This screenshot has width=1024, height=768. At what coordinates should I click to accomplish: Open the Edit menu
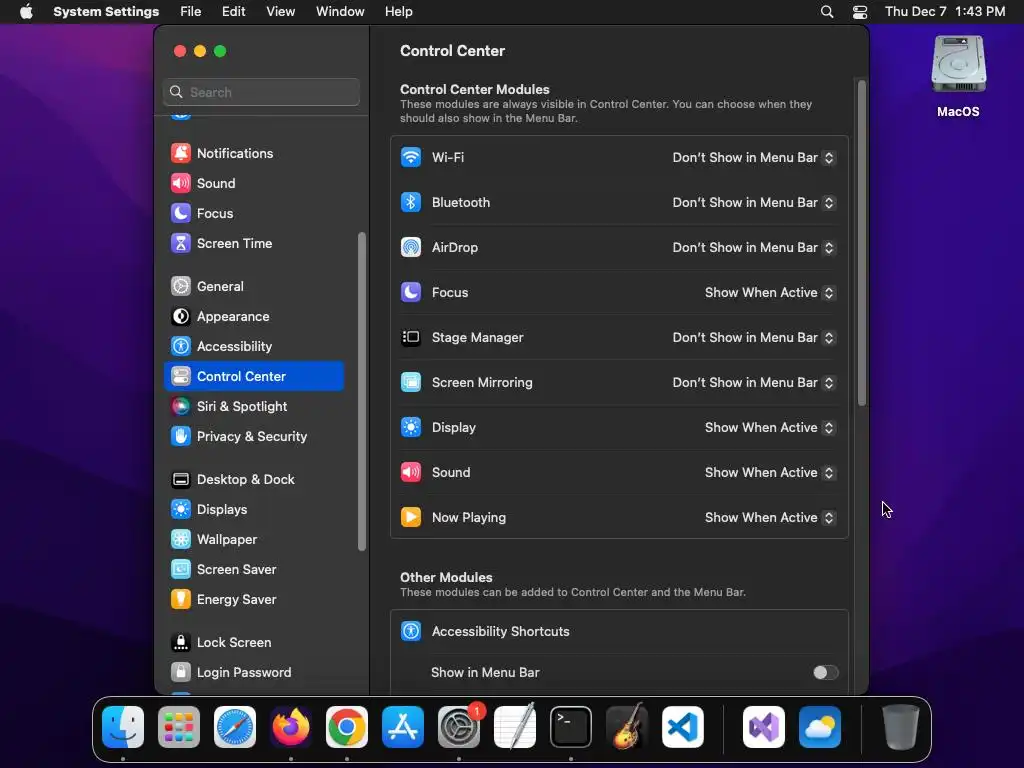(x=233, y=12)
